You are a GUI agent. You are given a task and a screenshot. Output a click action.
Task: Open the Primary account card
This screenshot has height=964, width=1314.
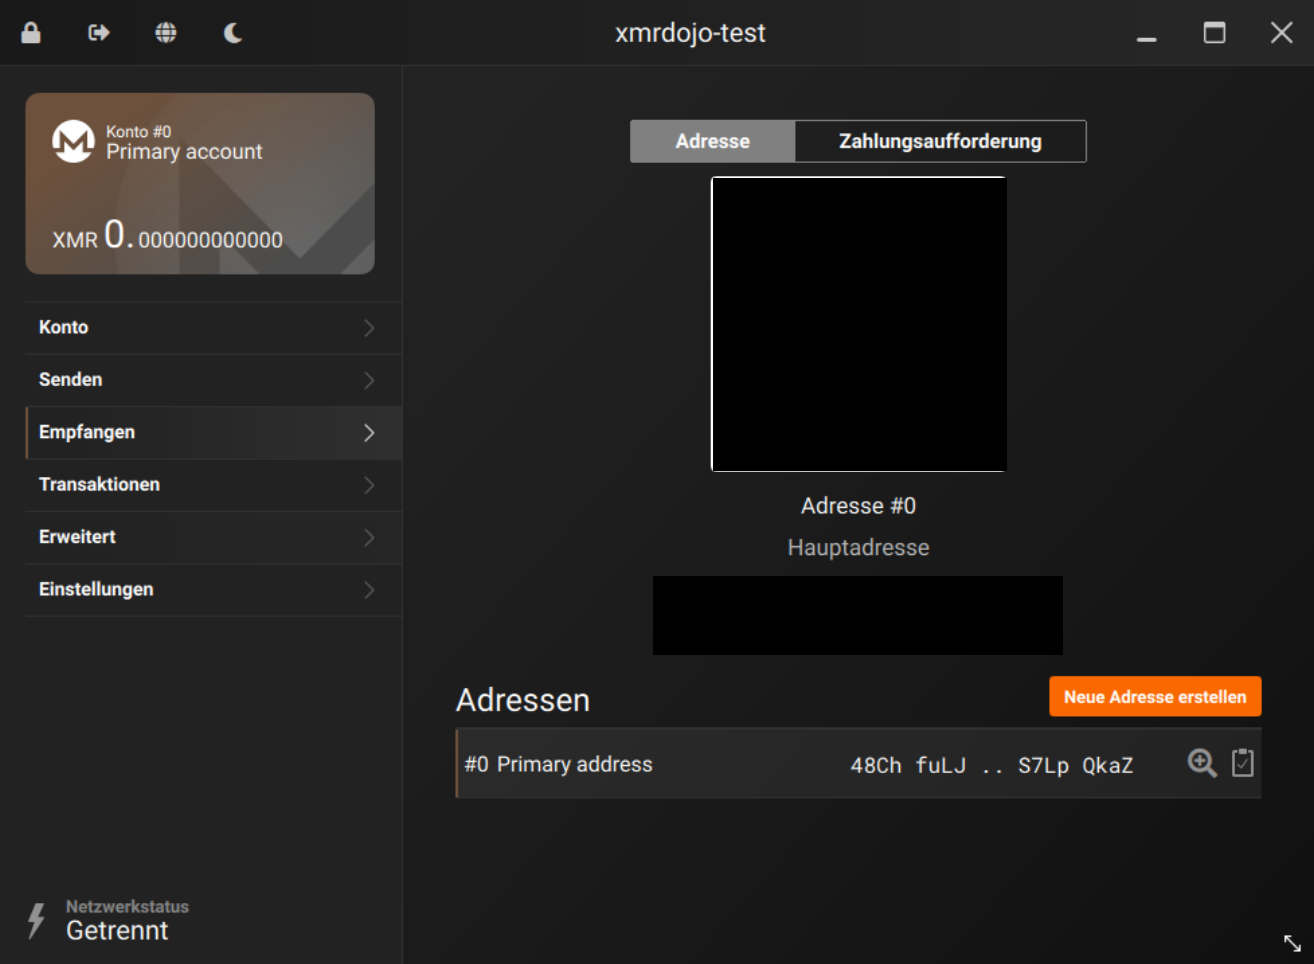tap(200, 184)
